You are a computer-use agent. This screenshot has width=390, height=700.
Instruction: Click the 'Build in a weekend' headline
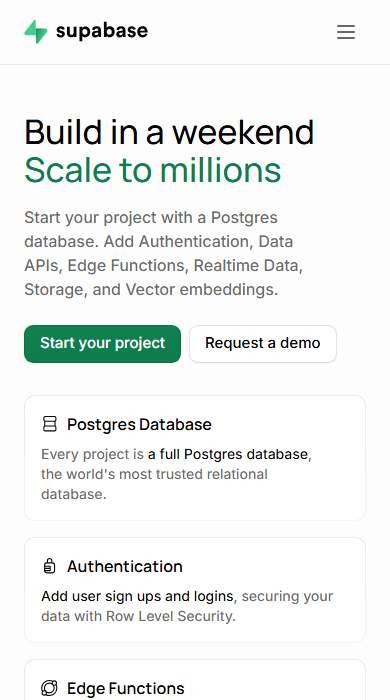pyautogui.click(x=169, y=132)
